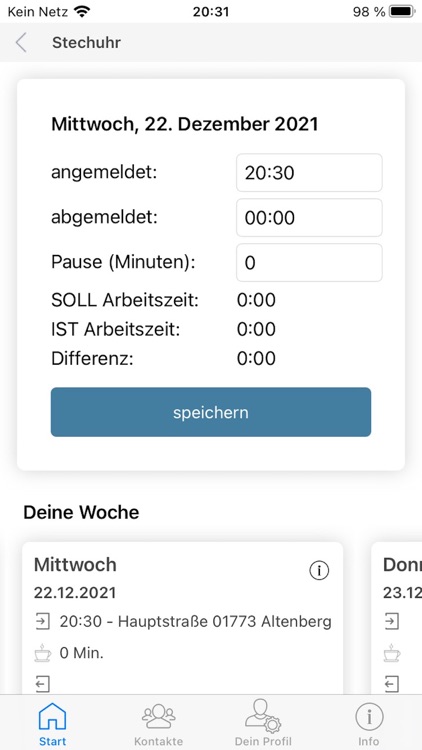Screen dimensions: 422x750
Task: Tap check-in icon on Donnerstag card
Action: [392, 622]
